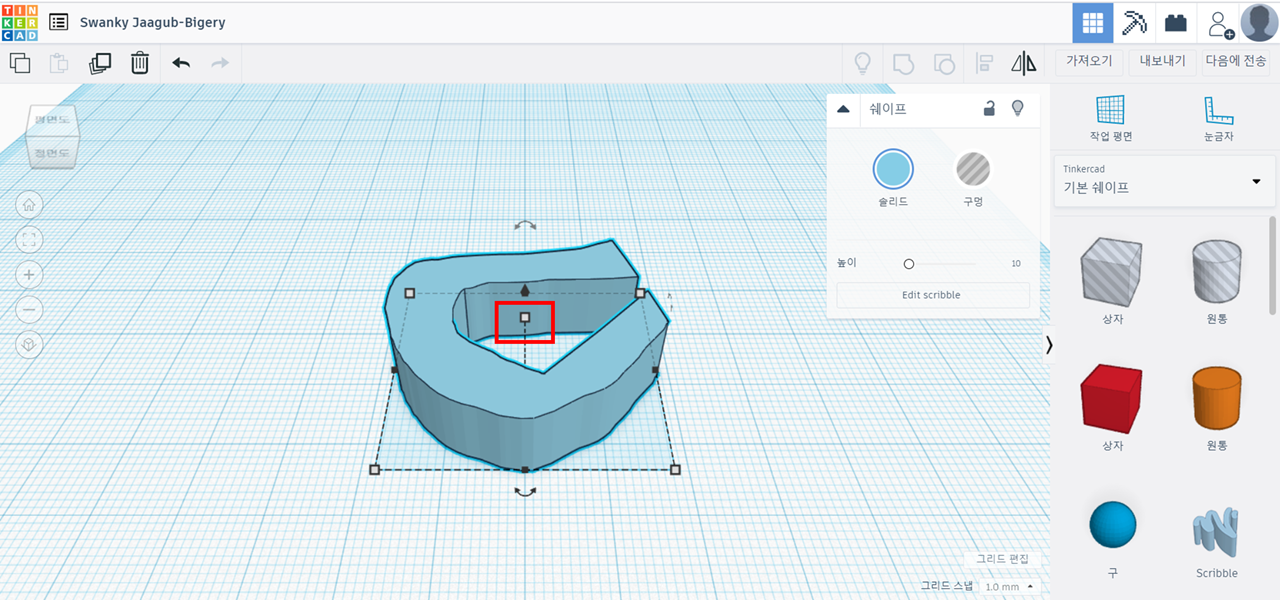Click the Duplicate and repeat icon

[x=100, y=63]
